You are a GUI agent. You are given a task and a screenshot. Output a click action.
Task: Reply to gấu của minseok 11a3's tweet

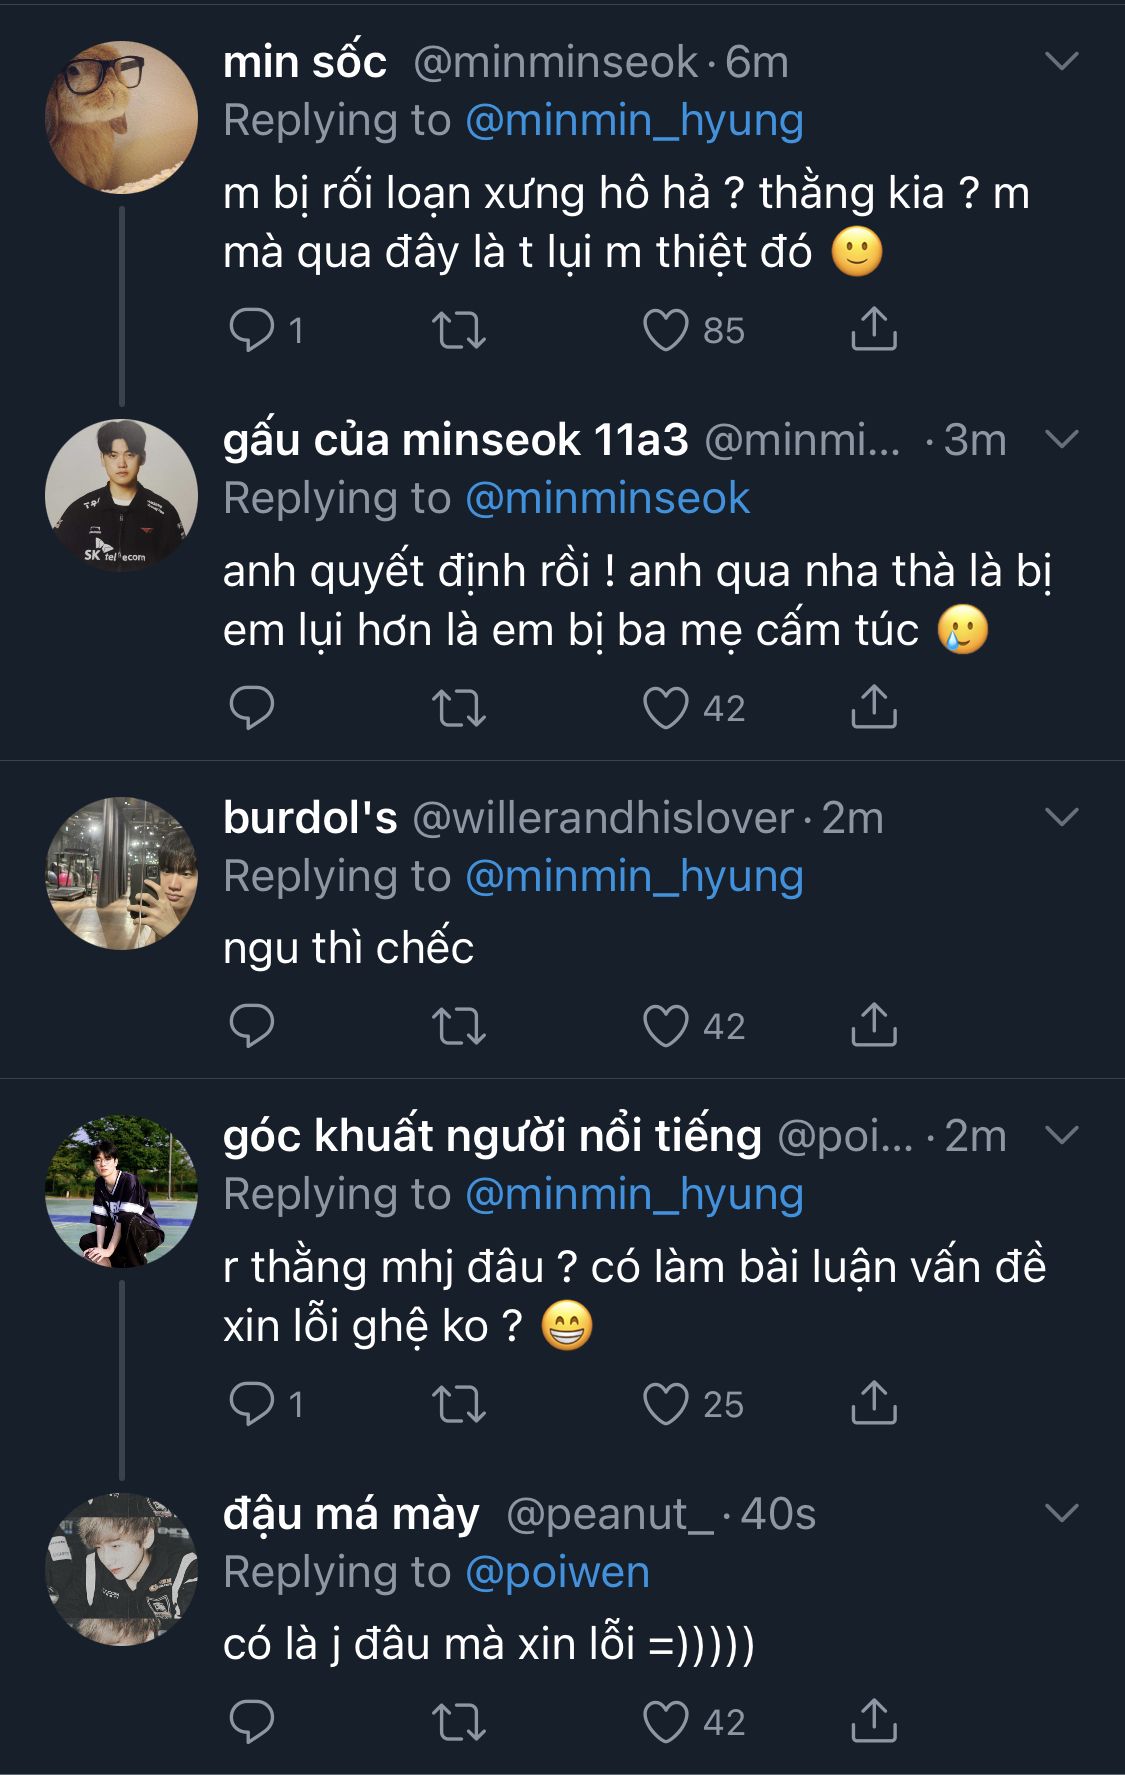click(x=252, y=708)
